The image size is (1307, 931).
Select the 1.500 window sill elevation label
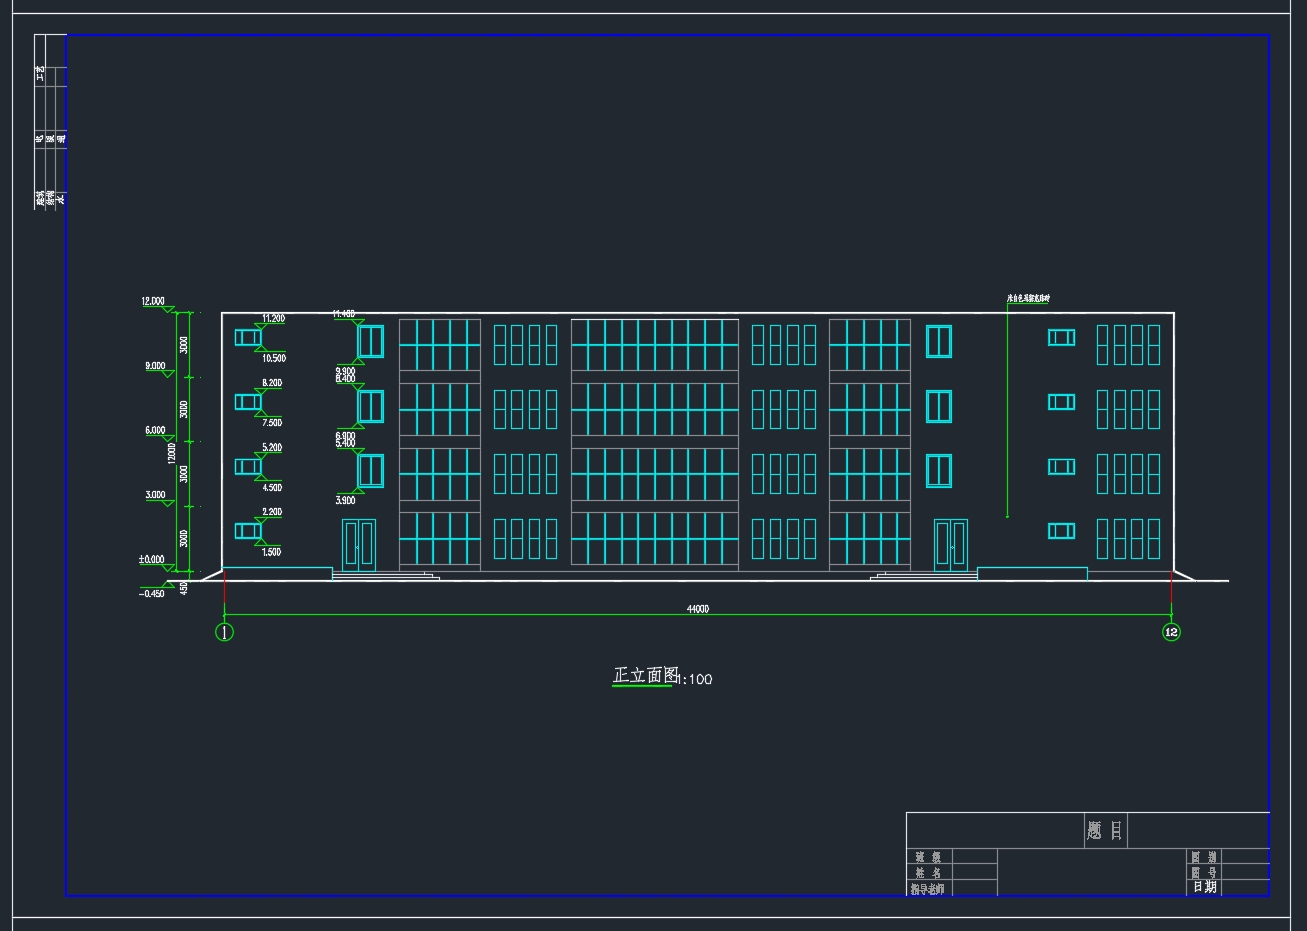tap(271, 552)
